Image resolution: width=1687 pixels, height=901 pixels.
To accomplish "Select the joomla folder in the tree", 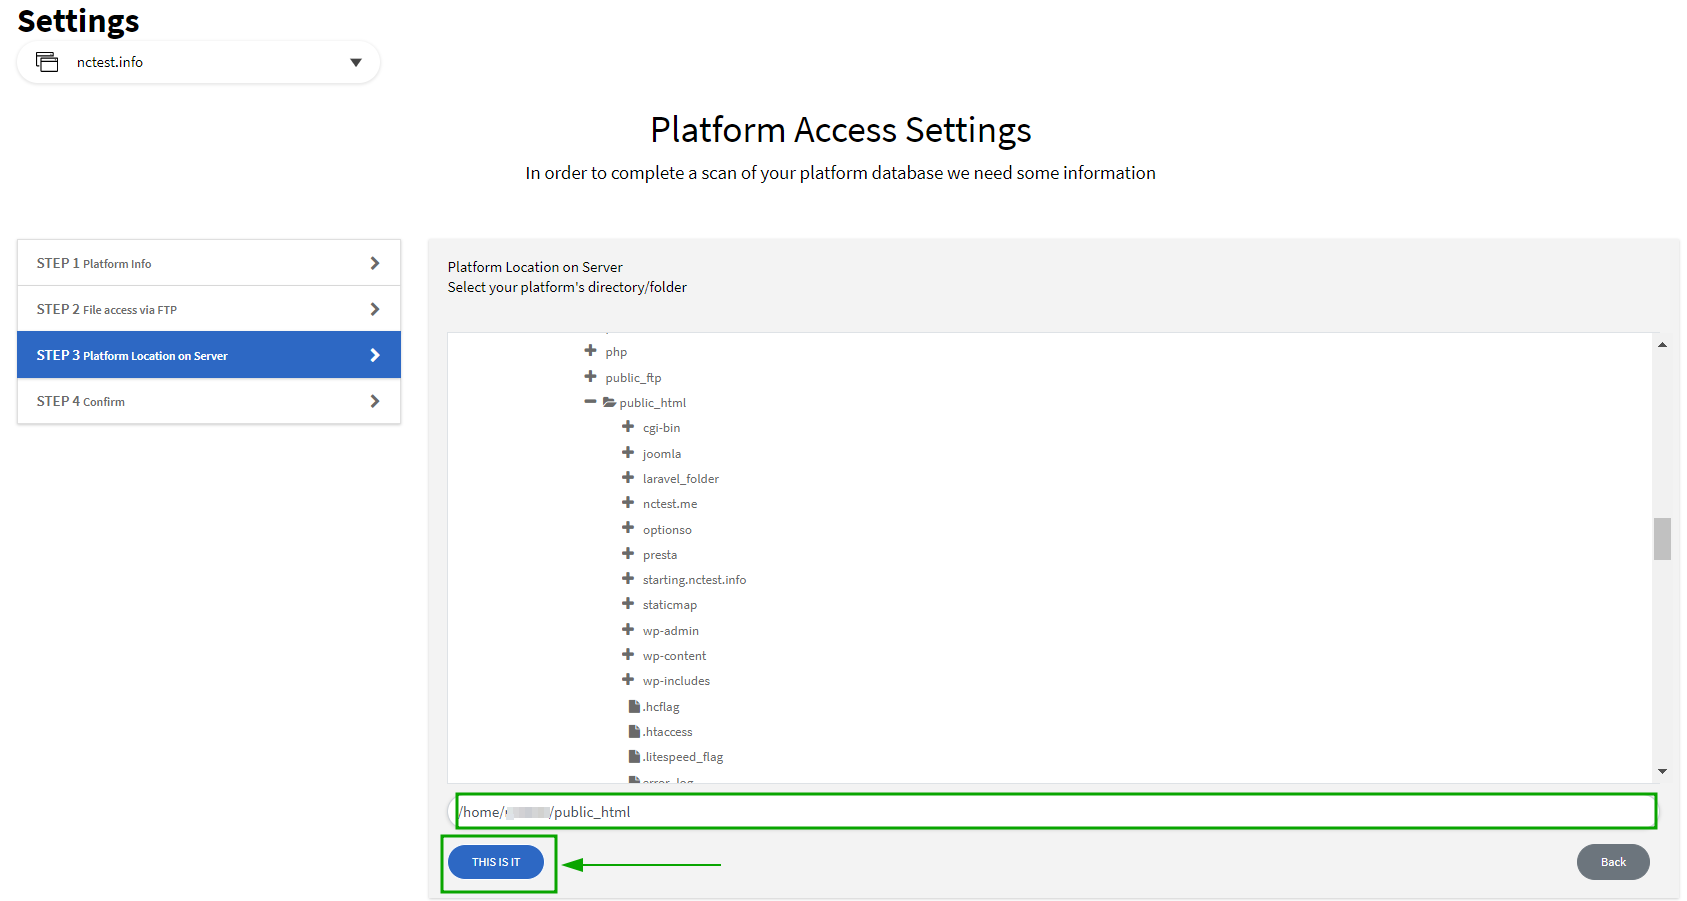I will 661,453.
